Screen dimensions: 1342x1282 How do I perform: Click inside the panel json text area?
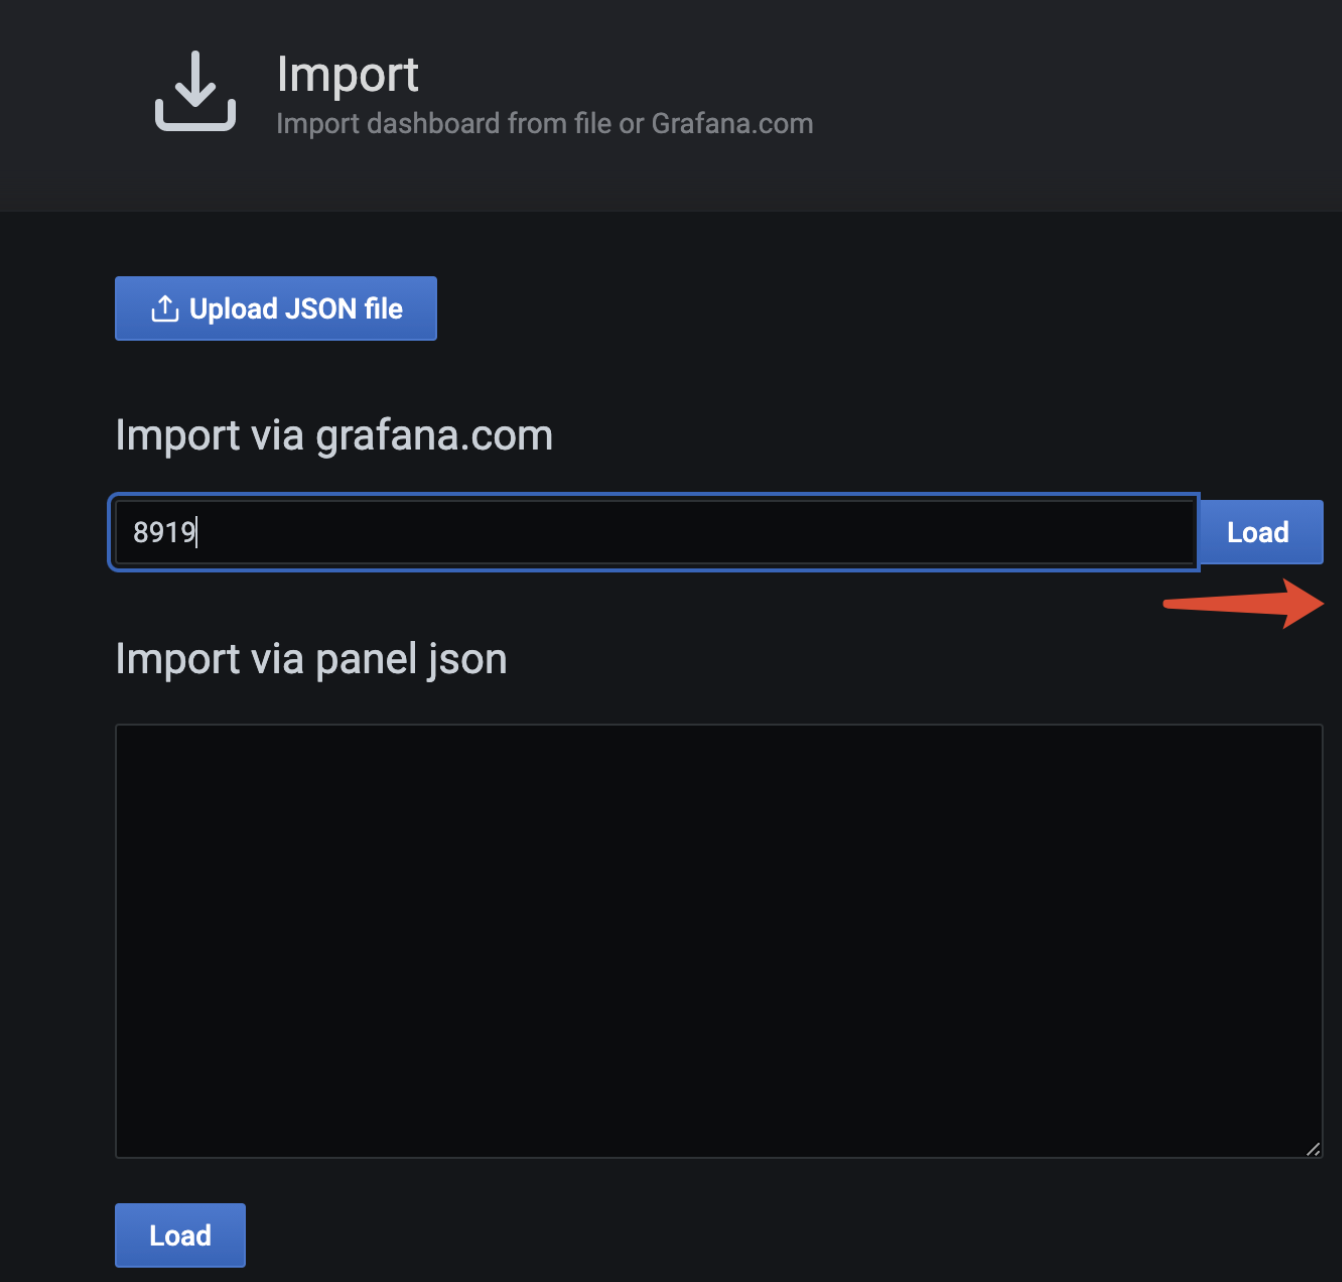pyautogui.click(x=719, y=941)
